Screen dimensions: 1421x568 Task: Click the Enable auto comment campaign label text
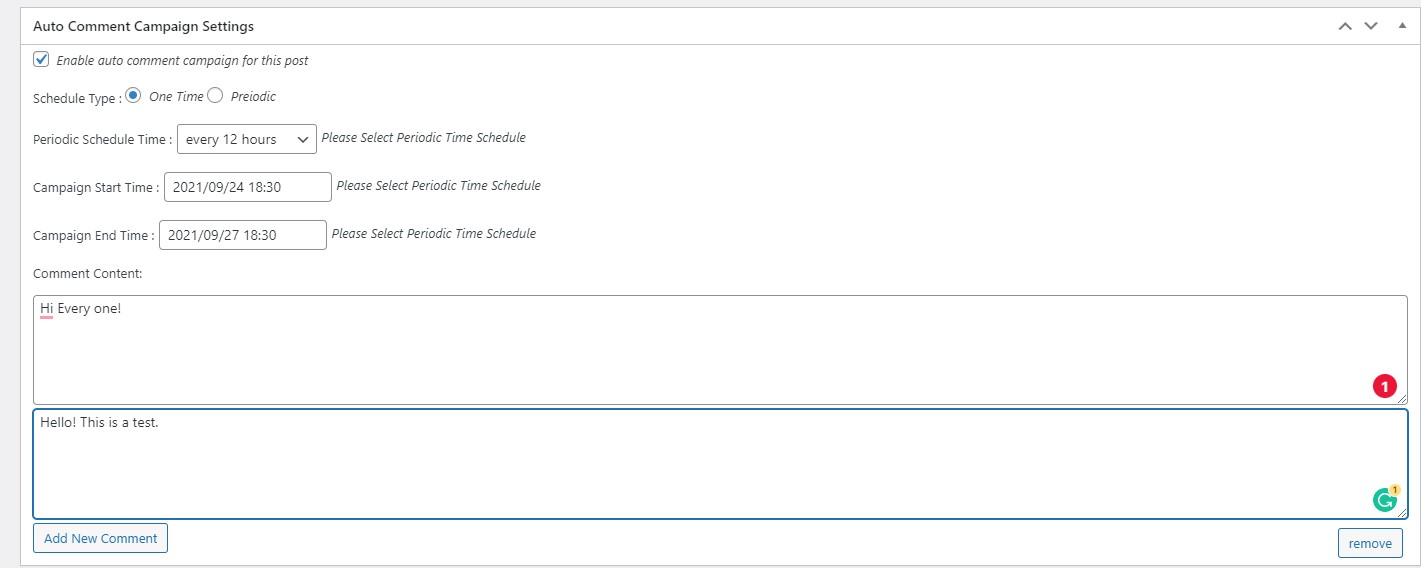click(182, 60)
